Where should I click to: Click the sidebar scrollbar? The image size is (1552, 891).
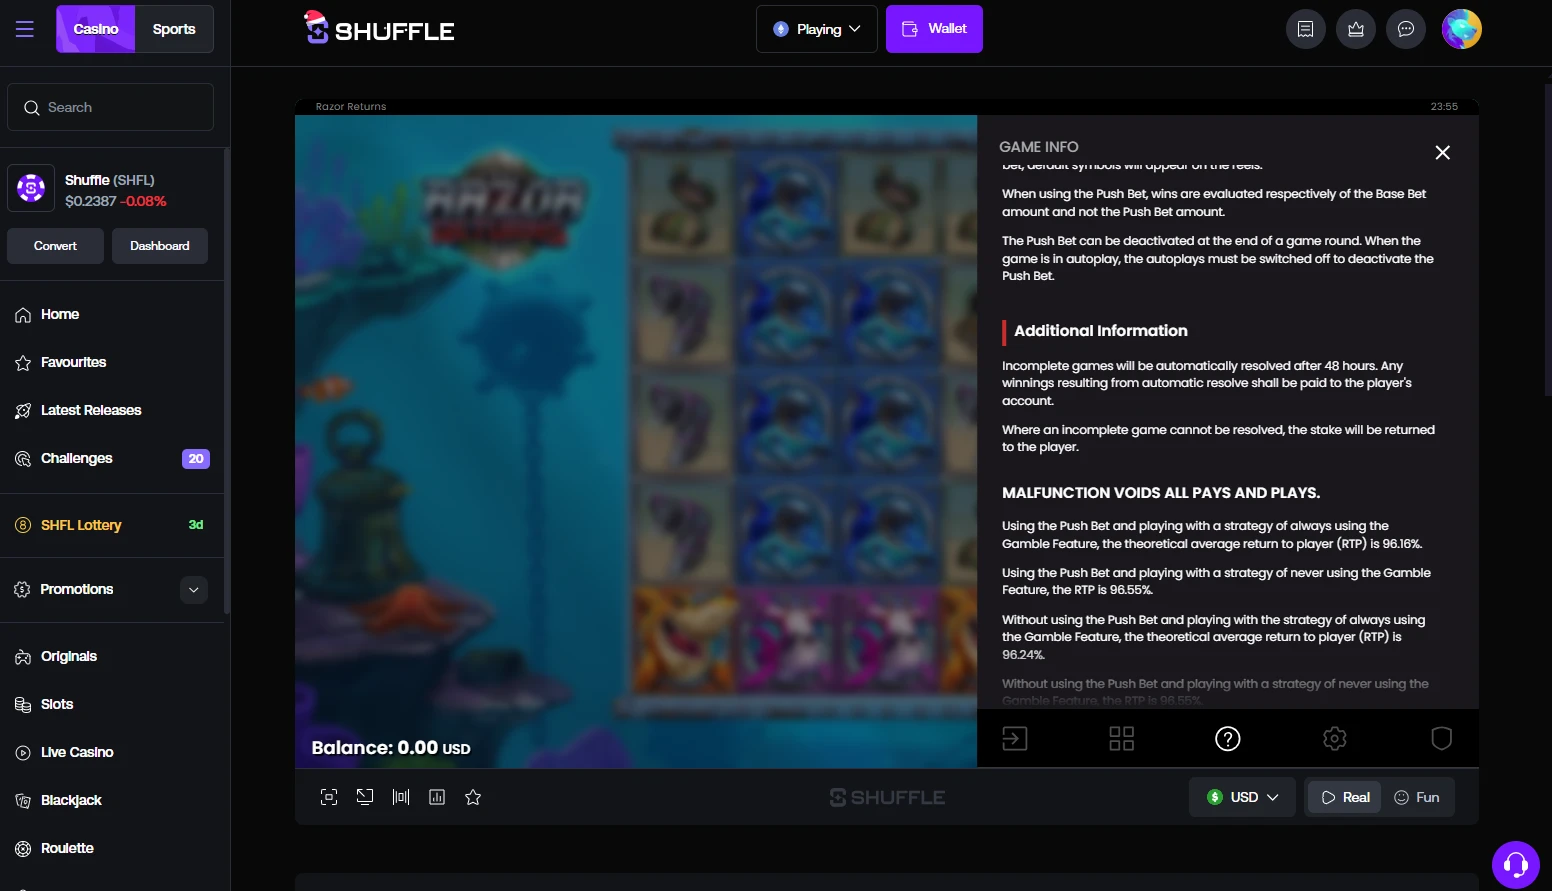tap(226, 380)
